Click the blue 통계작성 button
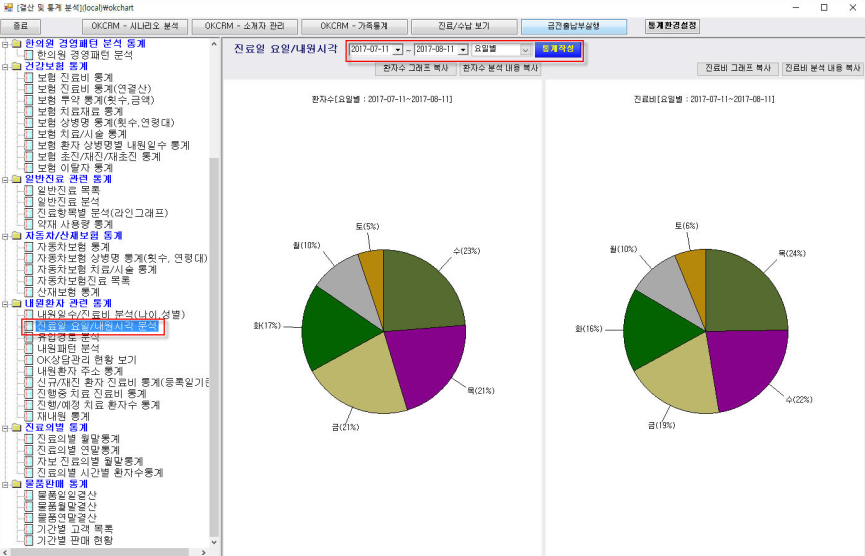 point(558,49)
